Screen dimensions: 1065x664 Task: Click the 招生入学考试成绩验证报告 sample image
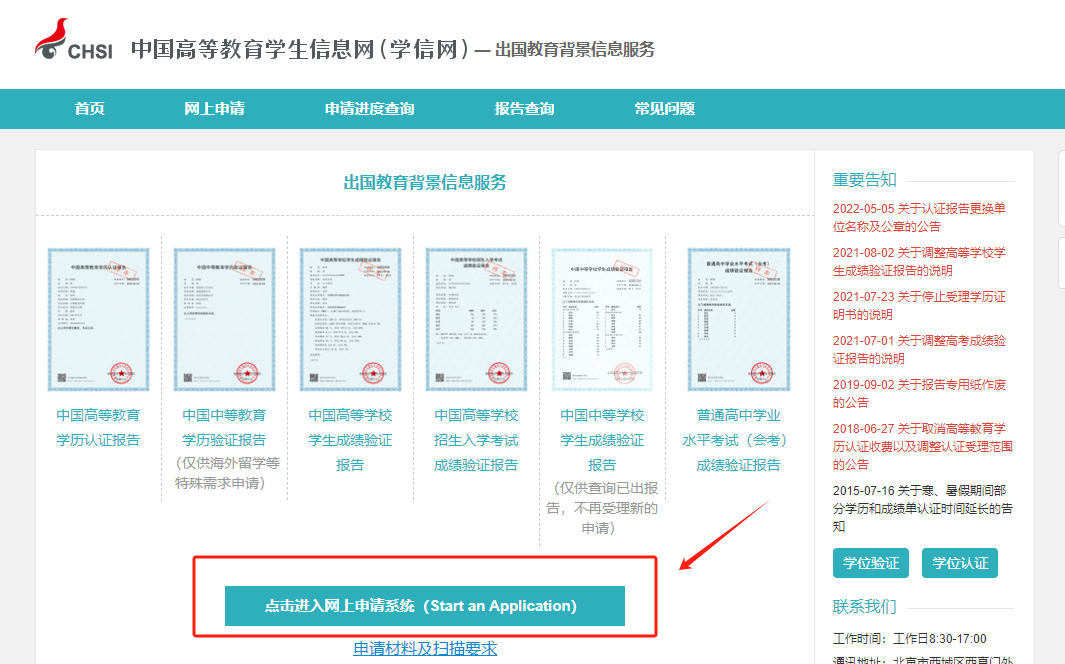[476, 320]
